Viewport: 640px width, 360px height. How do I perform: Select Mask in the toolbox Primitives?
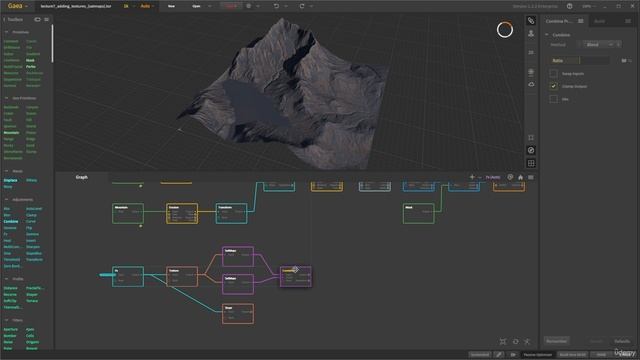[30, 60]
